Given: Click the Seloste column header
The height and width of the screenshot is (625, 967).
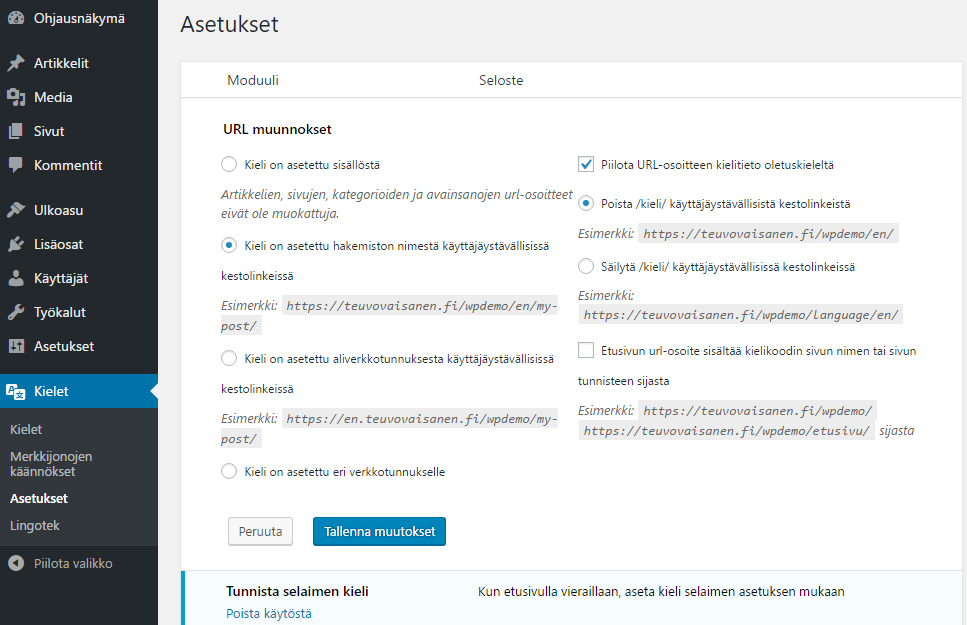Looking at the screenshot, I should pos(501,80).
